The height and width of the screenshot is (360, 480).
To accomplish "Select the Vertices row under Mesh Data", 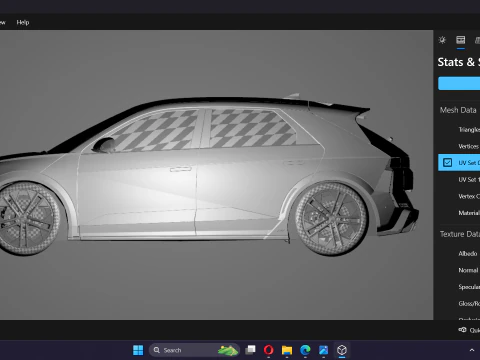I will [x=459, y=146].
